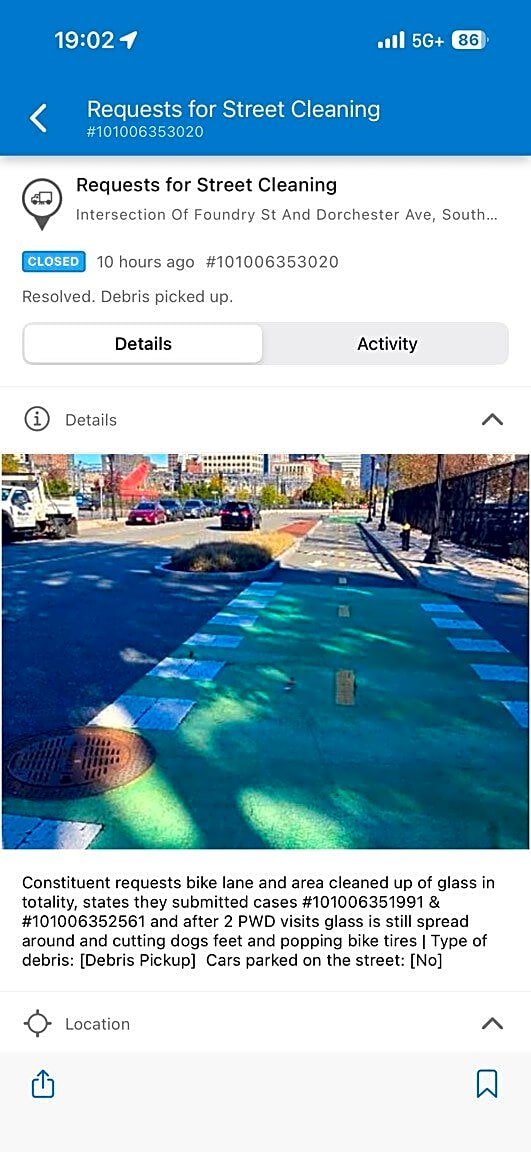Open the bike lane photo
531x1152 pixels.
265,651
